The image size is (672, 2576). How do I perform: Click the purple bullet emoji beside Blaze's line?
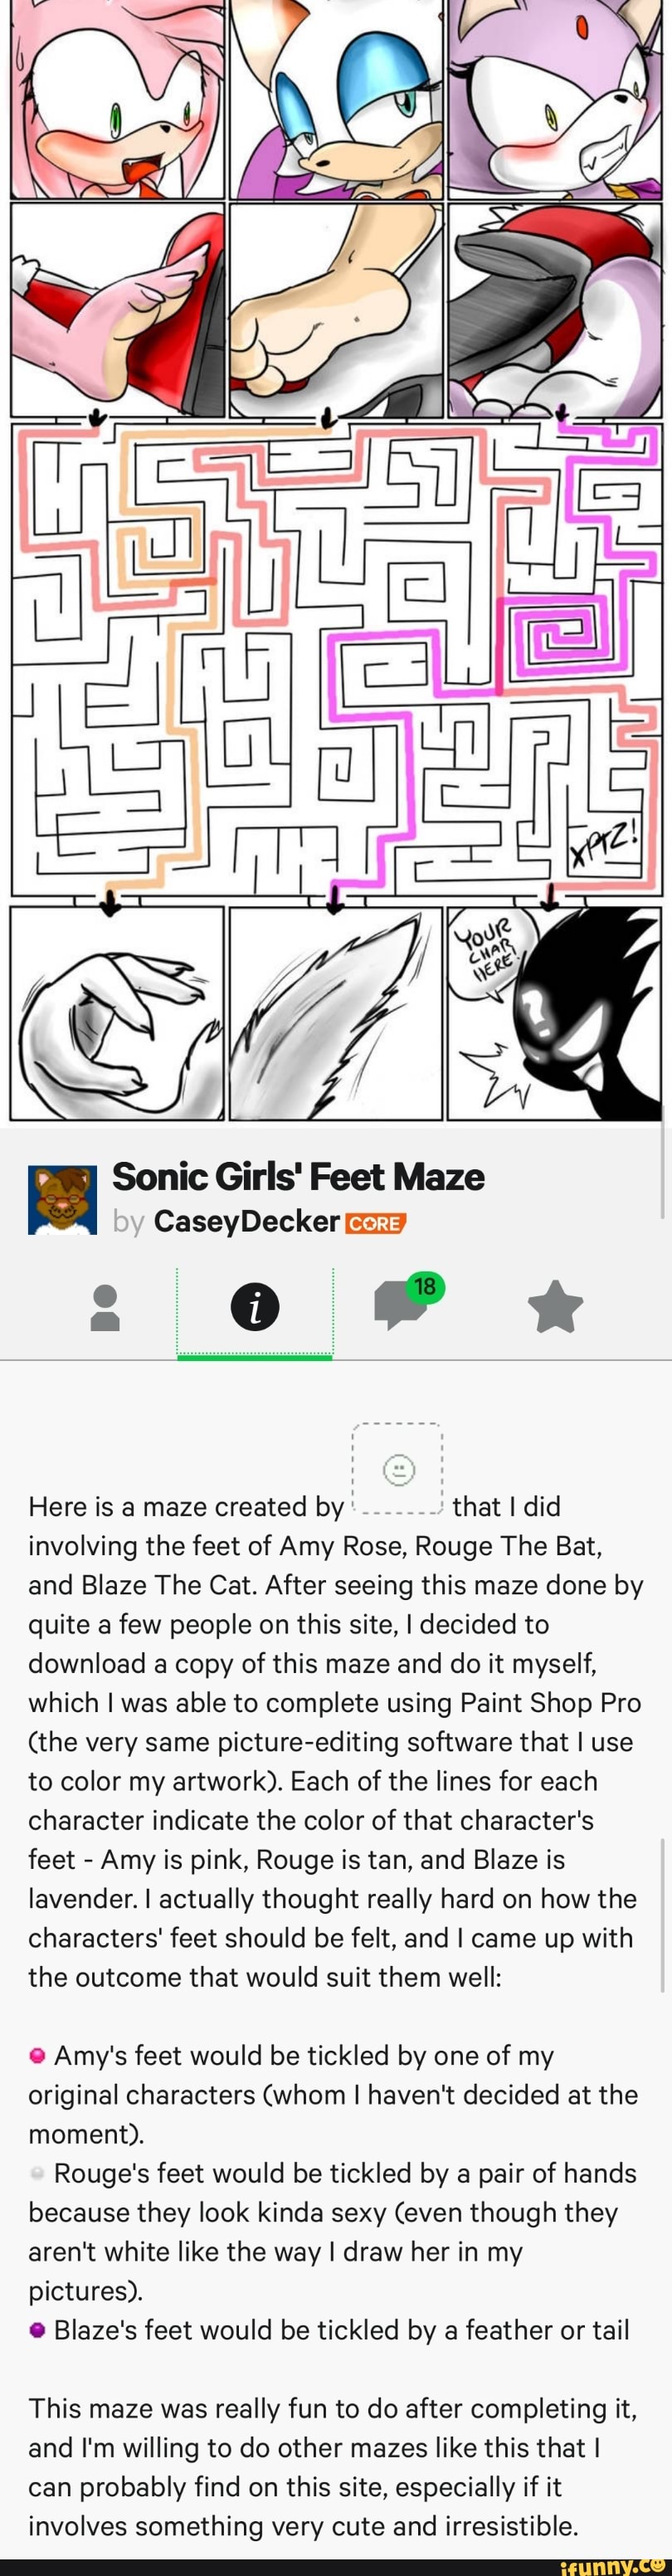pyautogui.click(x=37, y=2330)
